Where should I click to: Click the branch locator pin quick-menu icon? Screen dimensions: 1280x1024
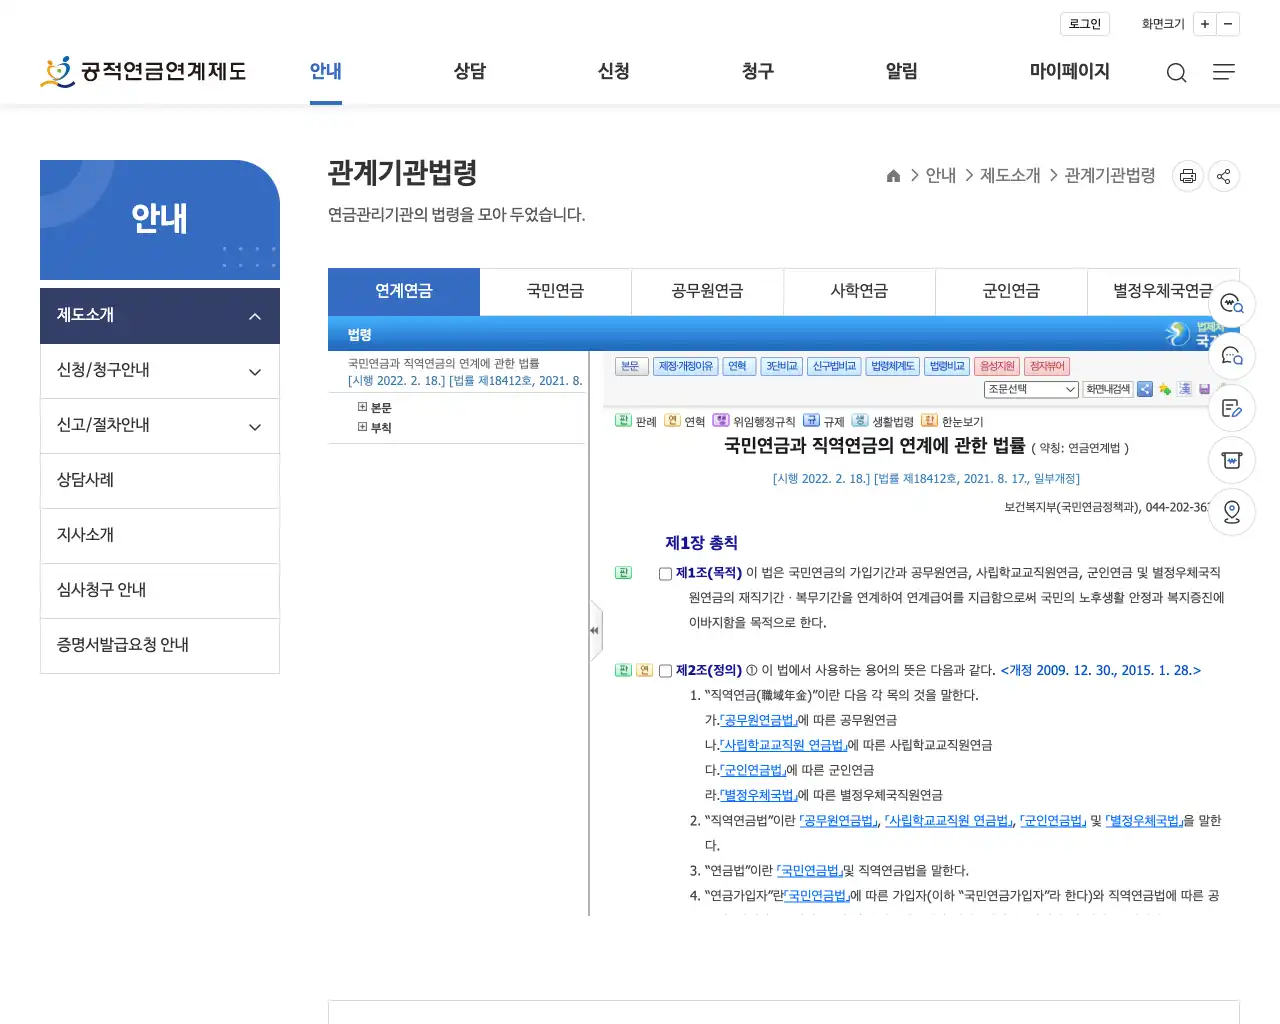[1231, 512]
